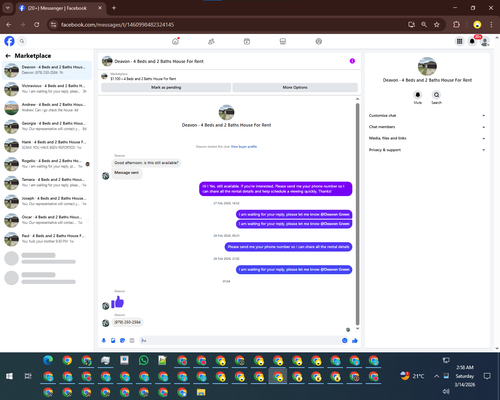Image resolution: width=500 pixels, height=400 pixels.
Task: Expand the Customise chat section
Action: 427,115
